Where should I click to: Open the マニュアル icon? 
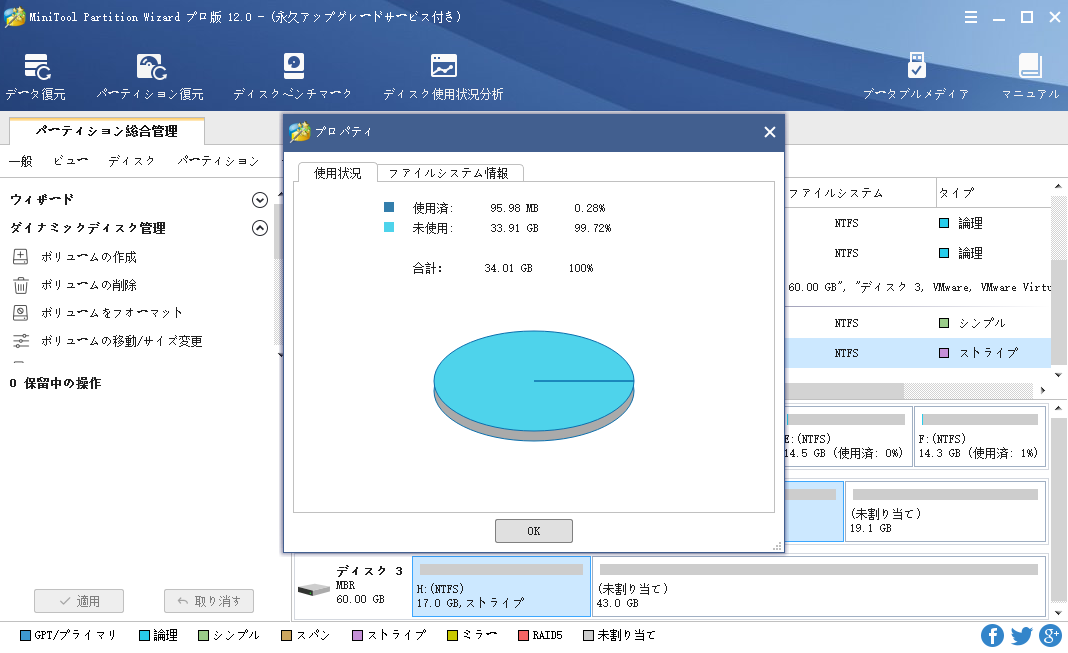[x=1030, y=77]
